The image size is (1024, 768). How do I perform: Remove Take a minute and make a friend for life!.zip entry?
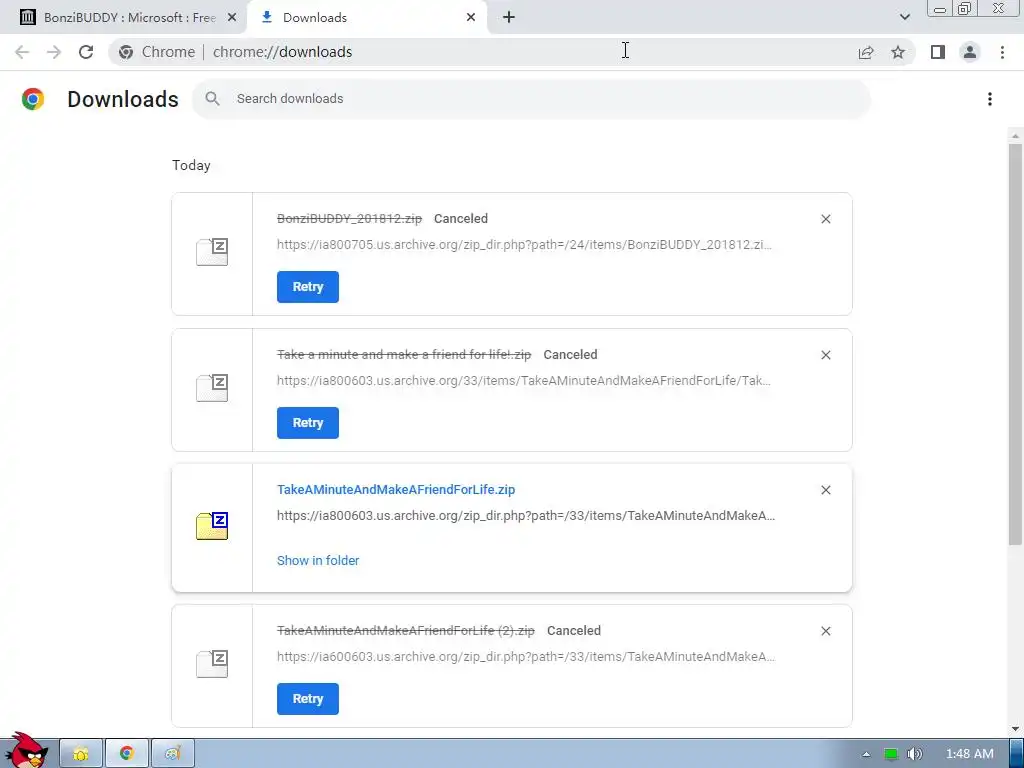(x=825, y=355)
